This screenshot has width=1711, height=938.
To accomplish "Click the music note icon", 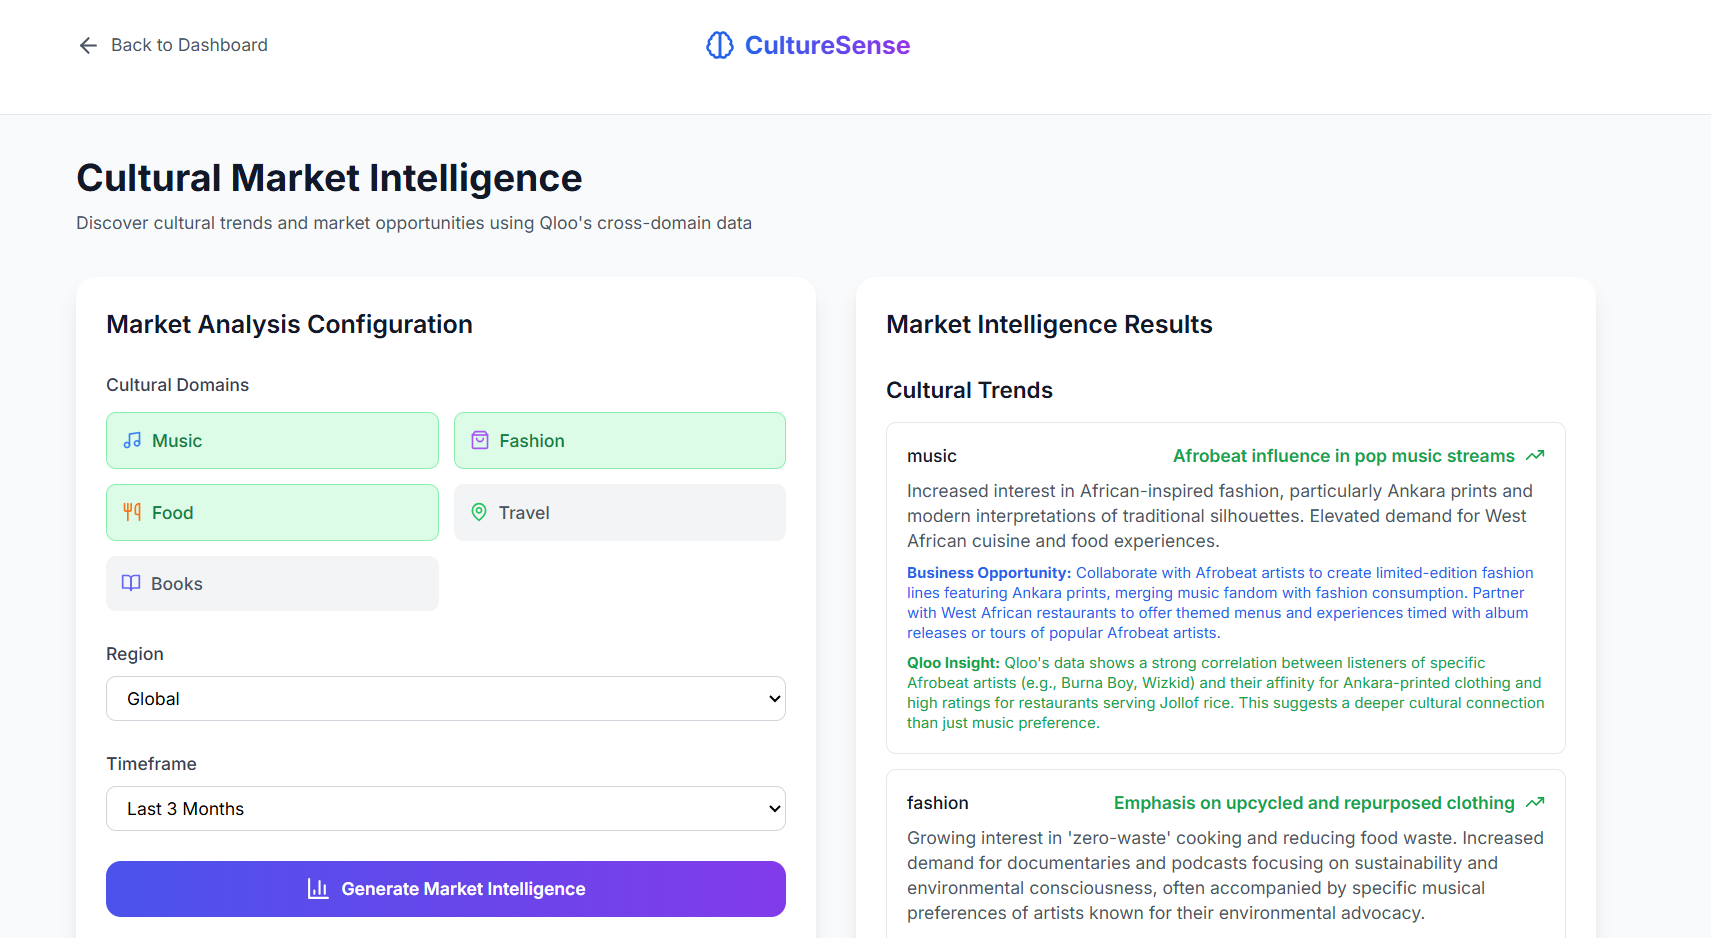I will (132, 440).
